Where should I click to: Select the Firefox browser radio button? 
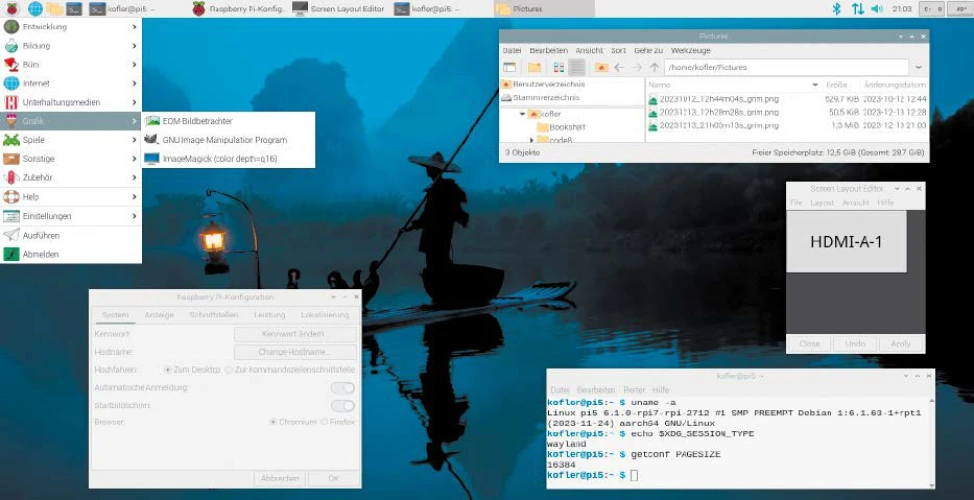coord(325,422)
